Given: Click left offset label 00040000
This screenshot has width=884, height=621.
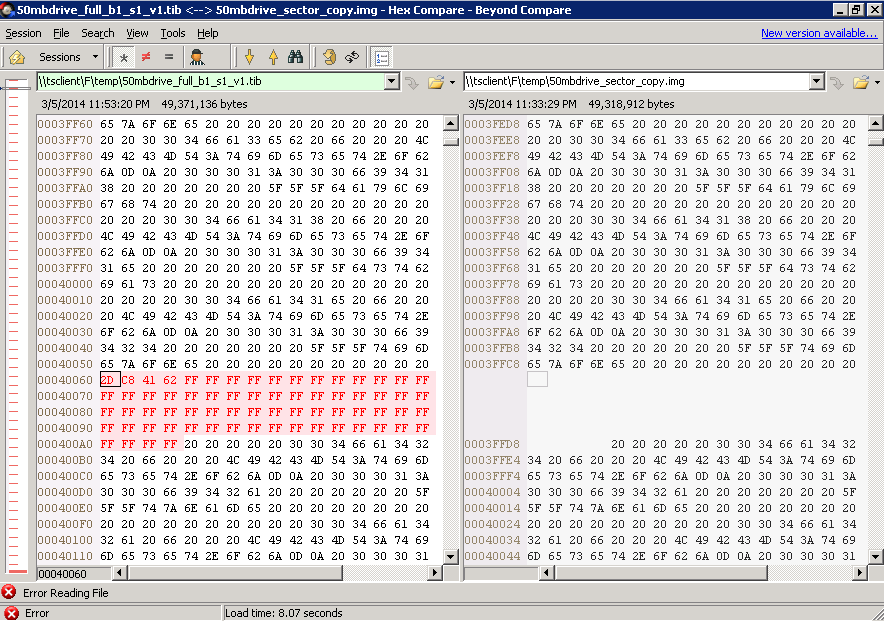Looking at the screenshot, I should 65,284.
